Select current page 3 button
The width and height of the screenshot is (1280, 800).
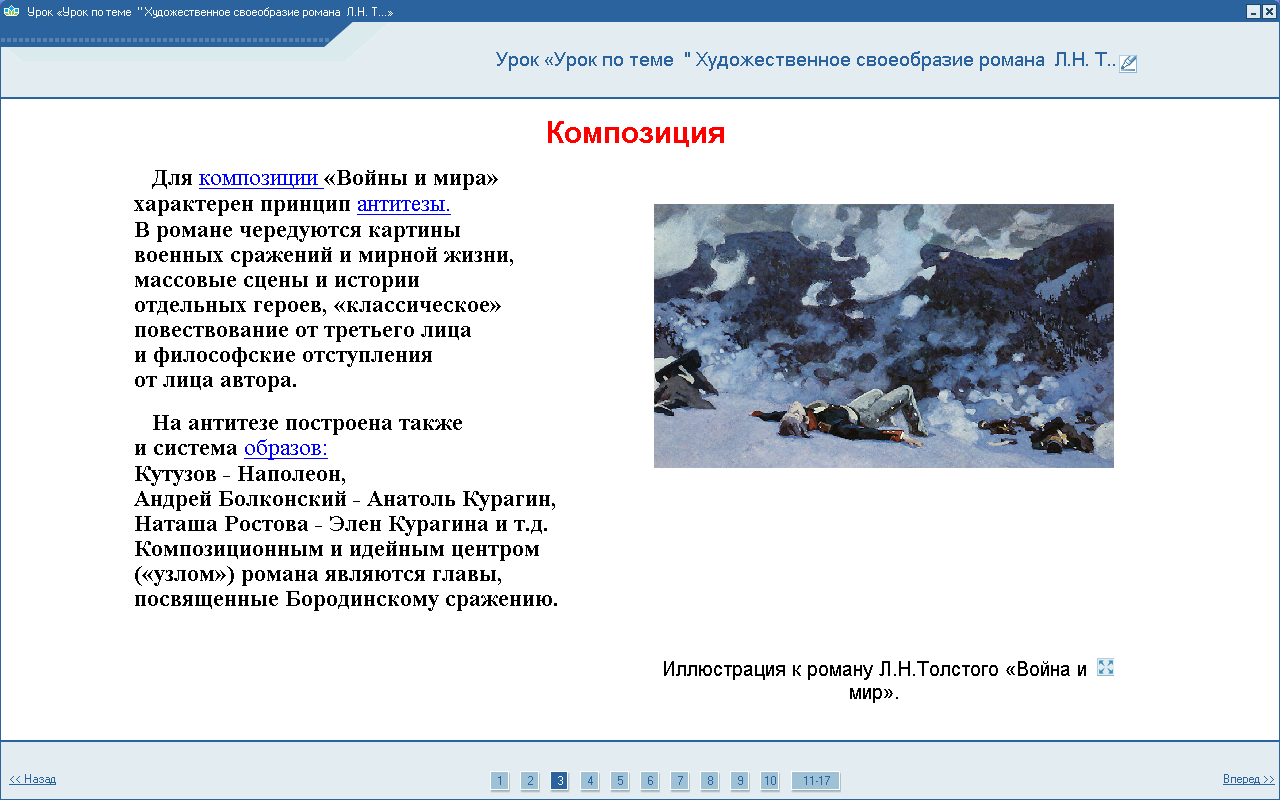560,781
